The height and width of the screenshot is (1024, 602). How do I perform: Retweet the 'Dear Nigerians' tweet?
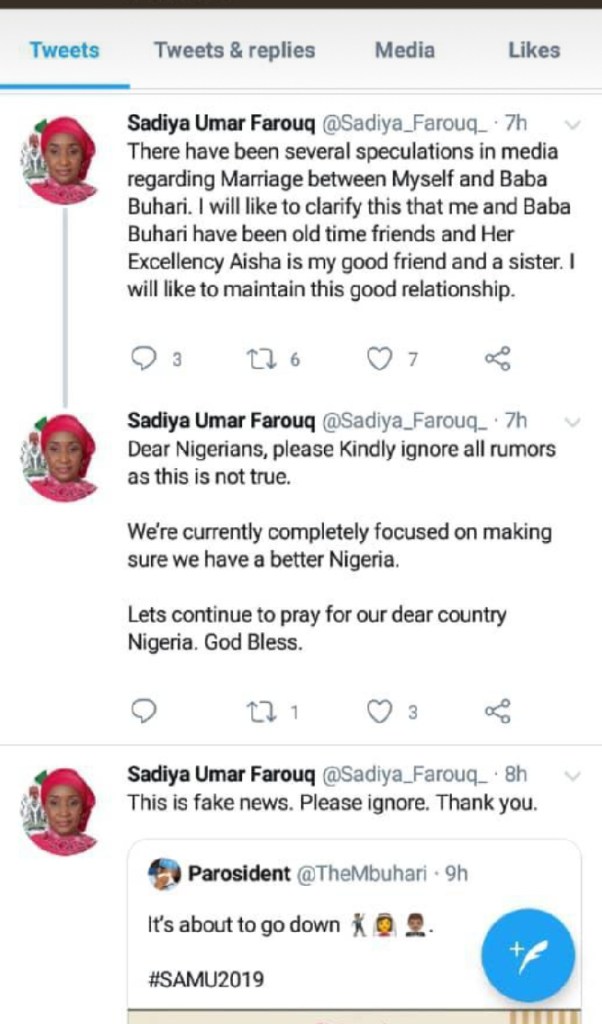pyautogui.click(x=260, y=711)
